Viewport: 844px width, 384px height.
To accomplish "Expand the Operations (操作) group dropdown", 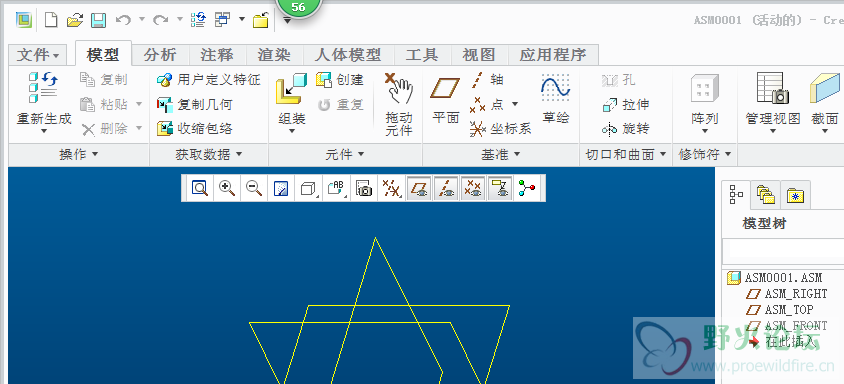I will (x=79, y=155).
